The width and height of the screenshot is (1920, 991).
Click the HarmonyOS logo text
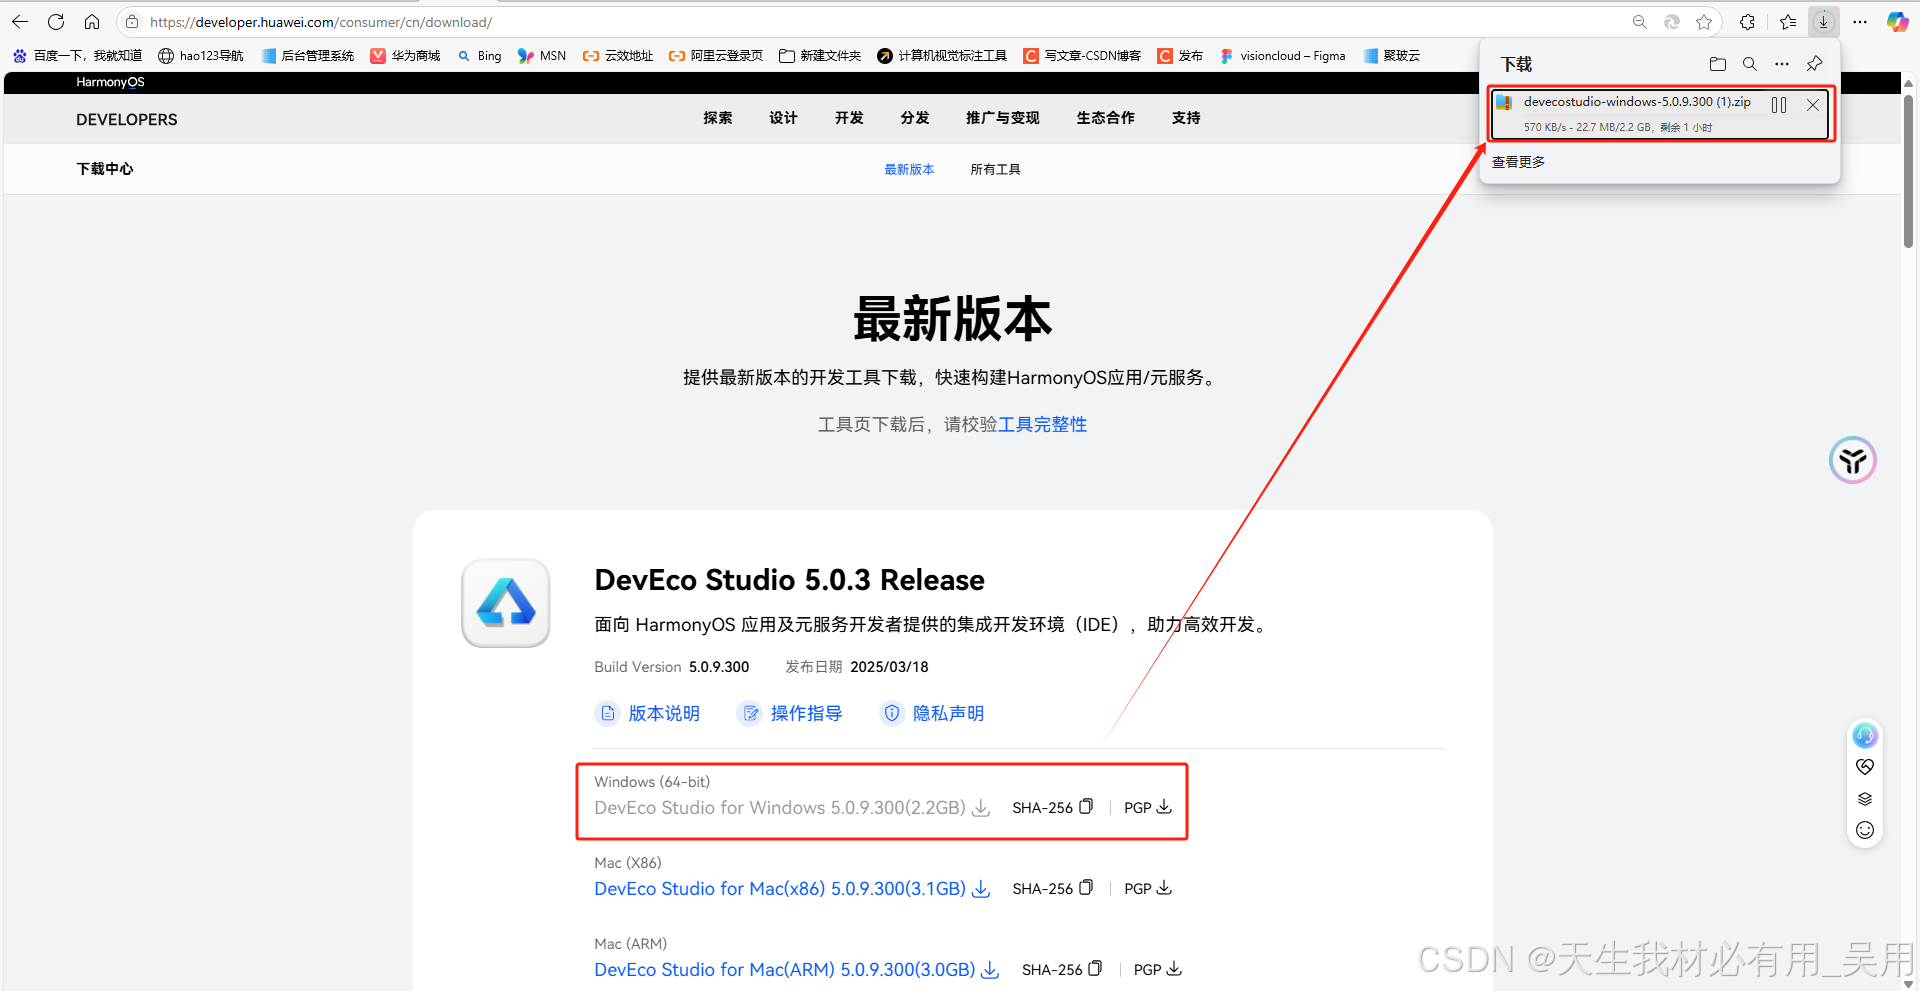point(110,82)
